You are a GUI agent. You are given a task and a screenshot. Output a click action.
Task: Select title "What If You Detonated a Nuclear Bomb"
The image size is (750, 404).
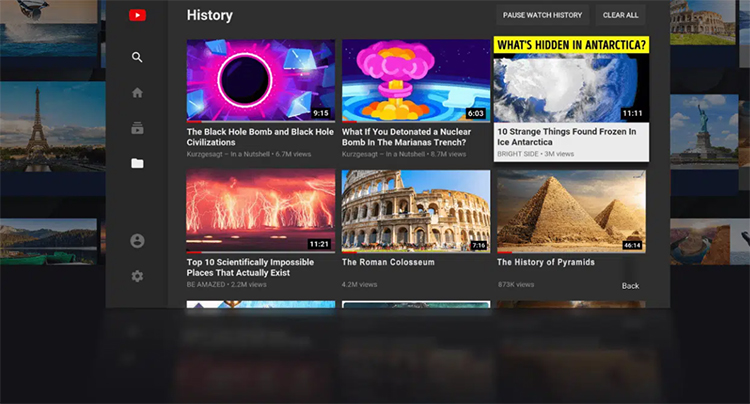point(406,137)
